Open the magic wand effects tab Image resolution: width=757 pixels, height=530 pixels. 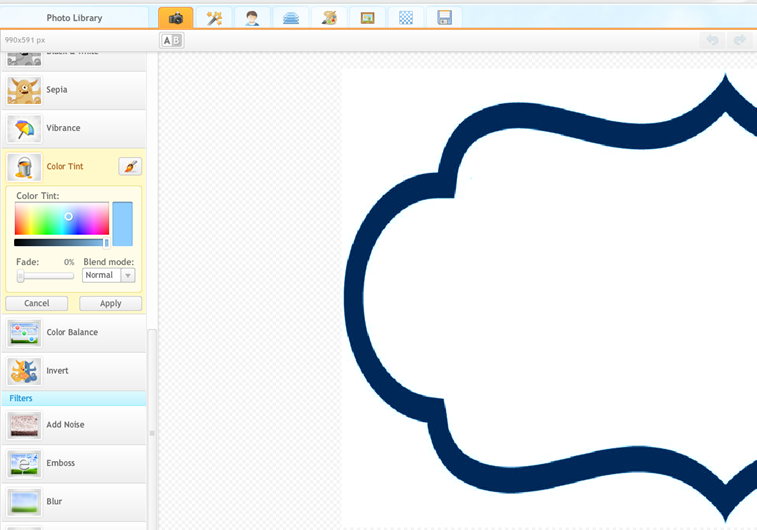[x=214, y=18]
